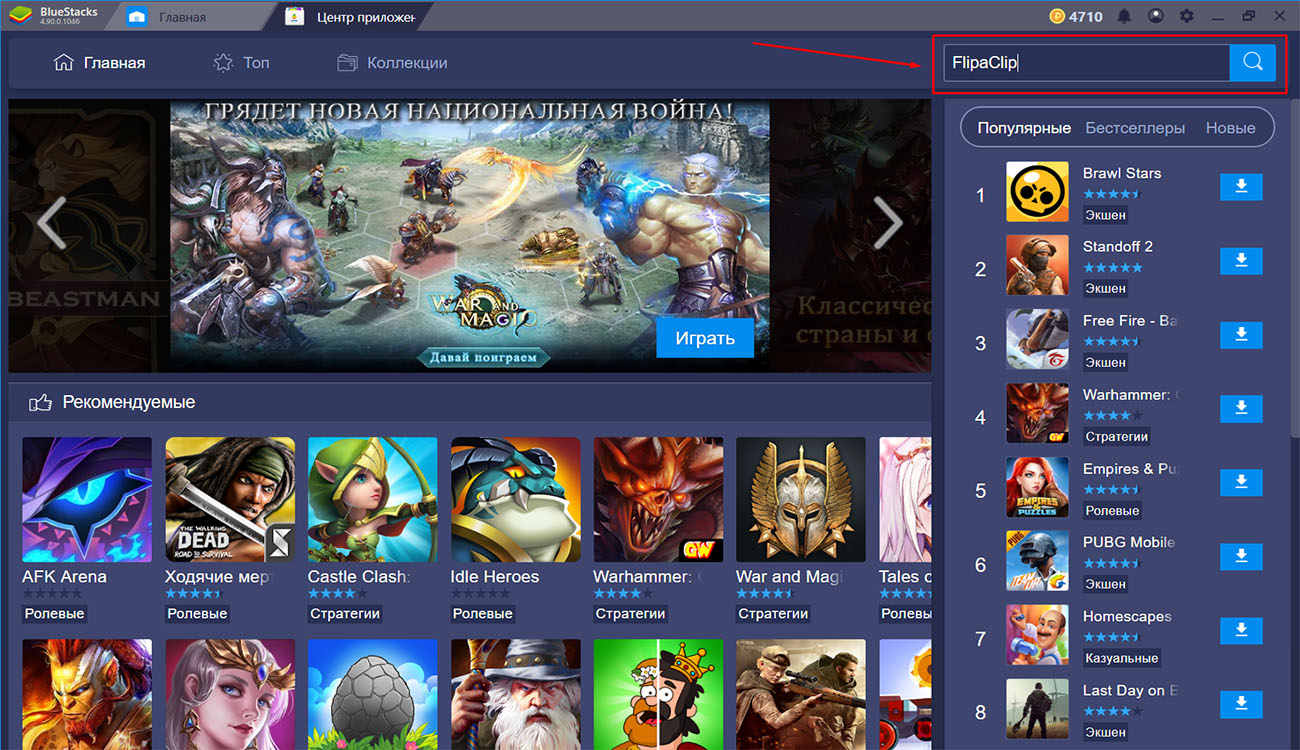Show the next banner with right arrow

pyautogui.click(x=888, y=223)
